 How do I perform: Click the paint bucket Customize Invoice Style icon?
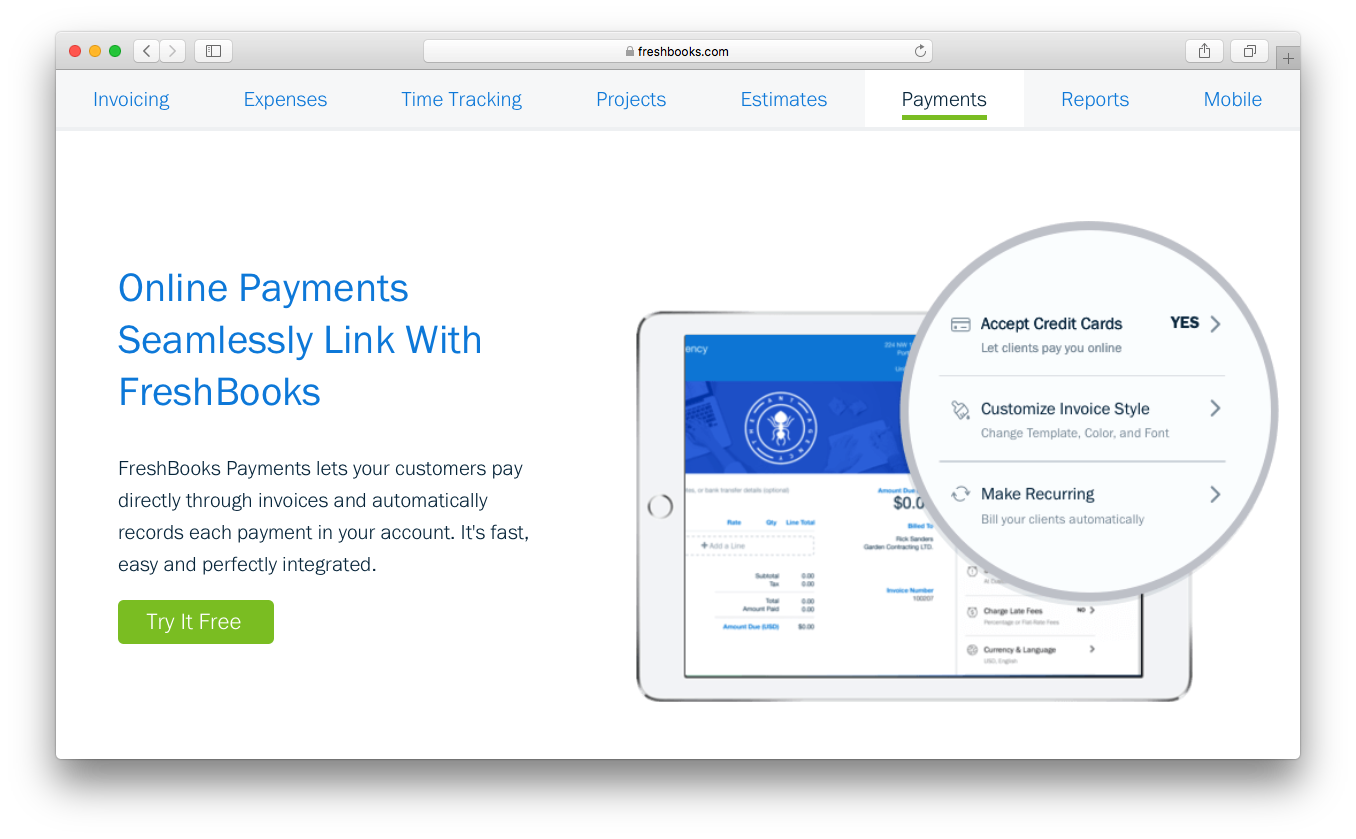pyautogui.click(x=960, y=409)
